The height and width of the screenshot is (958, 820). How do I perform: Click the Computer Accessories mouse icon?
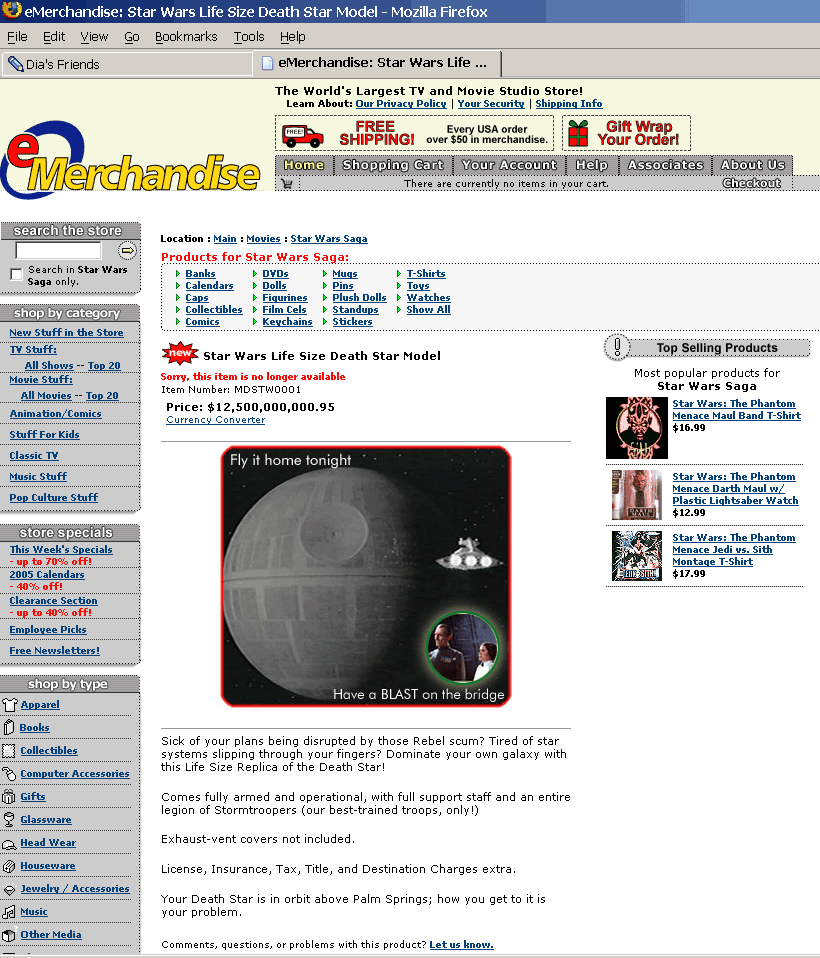(9, 774)
